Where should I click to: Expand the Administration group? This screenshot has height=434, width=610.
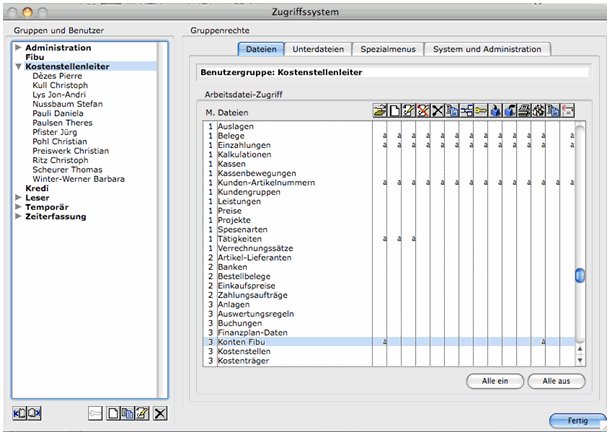click(18, 48)
